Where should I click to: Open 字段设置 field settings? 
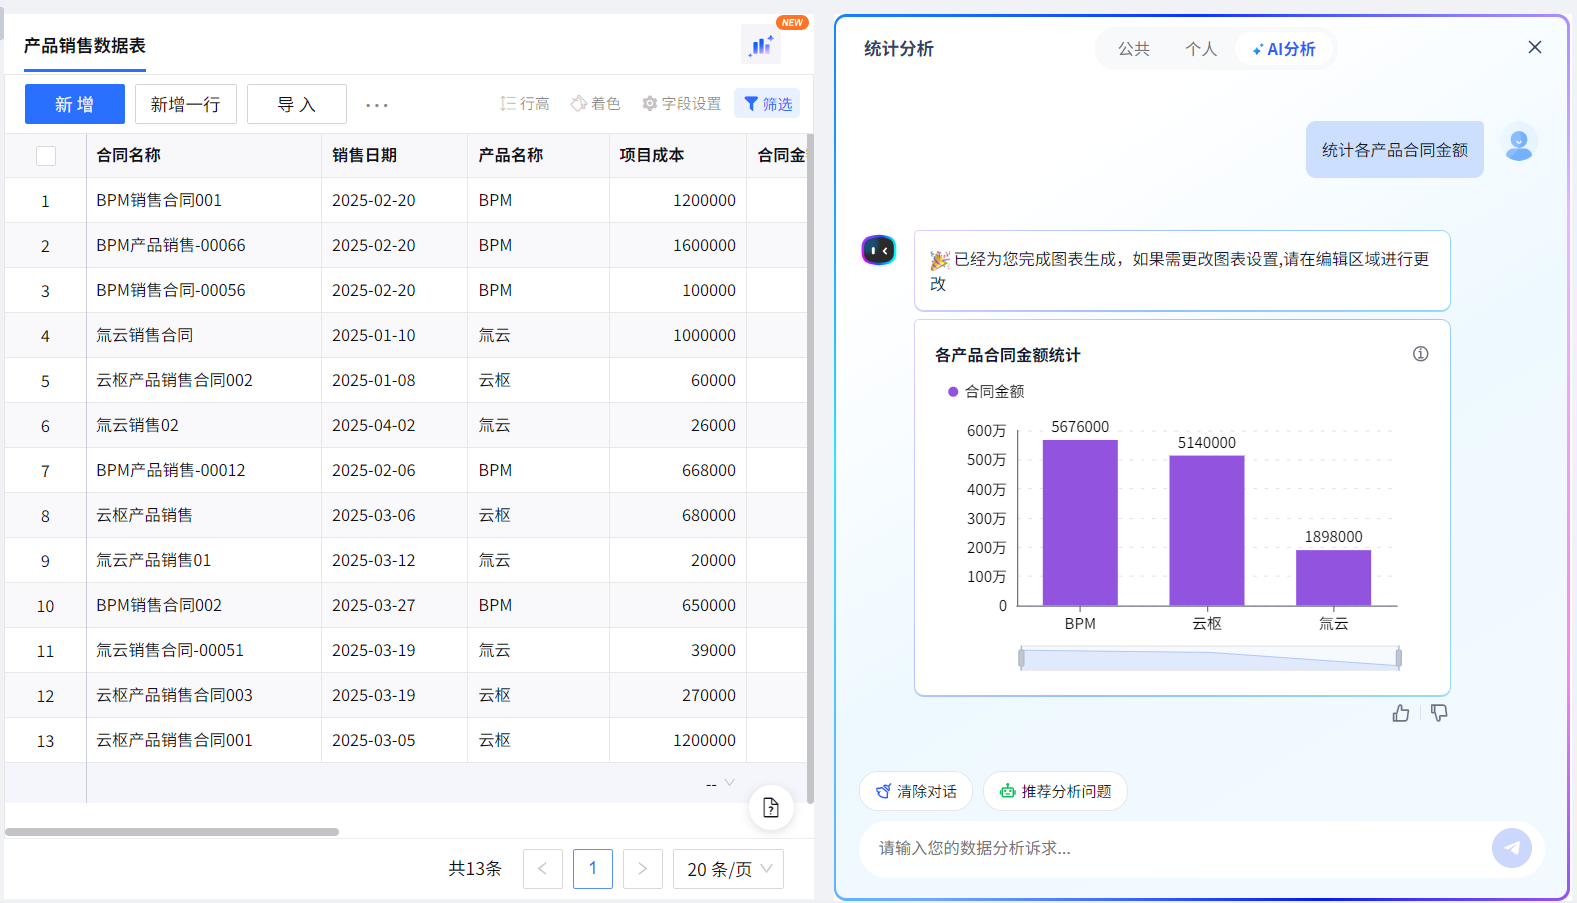pyautogui.click(x=682, y=104)
